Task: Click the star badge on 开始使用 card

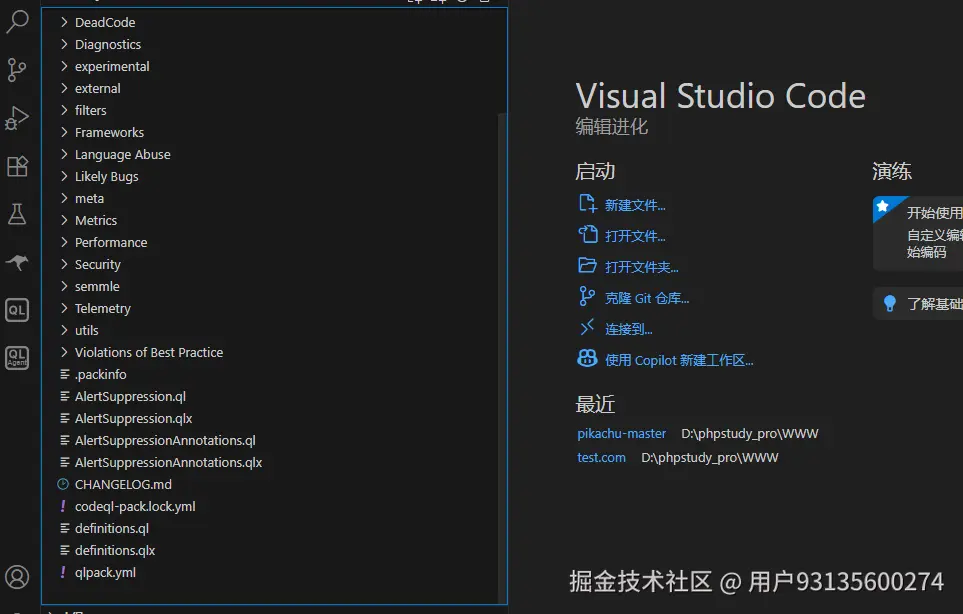Action: [883, 206]
